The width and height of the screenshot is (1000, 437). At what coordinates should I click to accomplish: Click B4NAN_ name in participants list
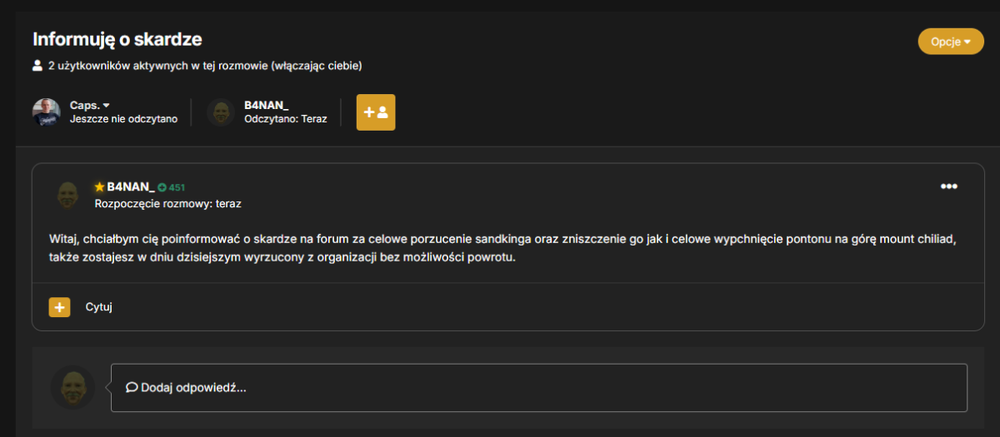(267, 105)
